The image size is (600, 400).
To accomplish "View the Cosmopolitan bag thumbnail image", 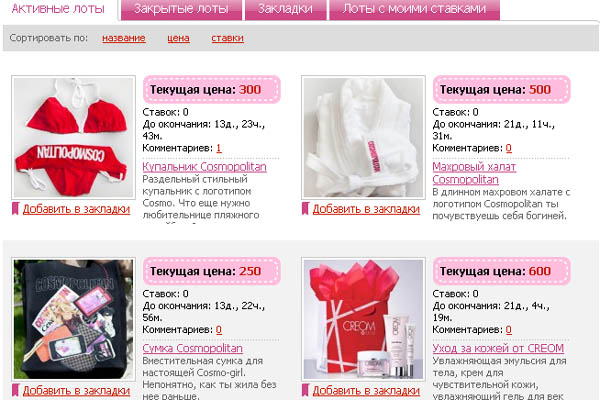I will 72,319.
